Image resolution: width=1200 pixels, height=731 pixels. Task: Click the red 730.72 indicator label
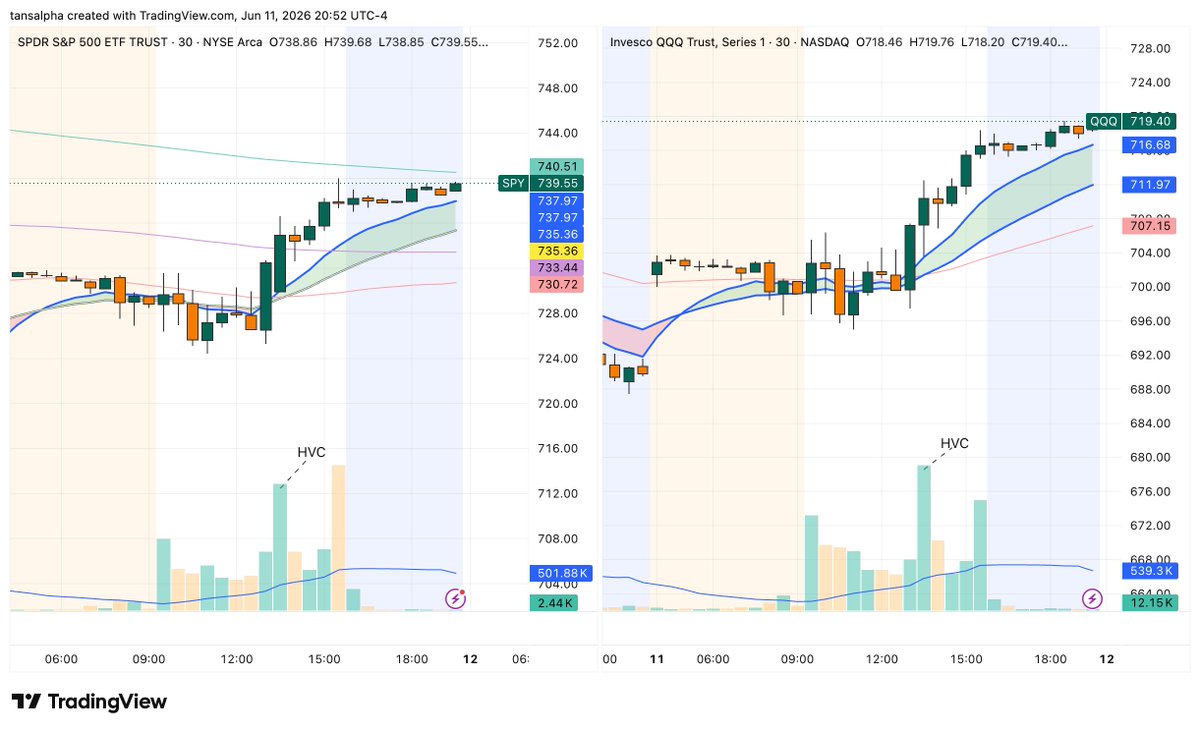point(557,285)
